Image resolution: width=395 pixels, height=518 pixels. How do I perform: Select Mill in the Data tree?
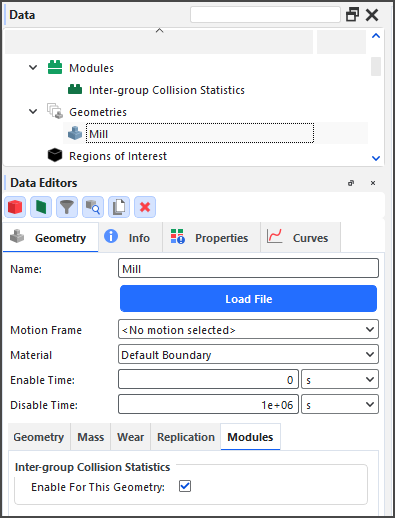pyautogui.click(x=200, y=133)
